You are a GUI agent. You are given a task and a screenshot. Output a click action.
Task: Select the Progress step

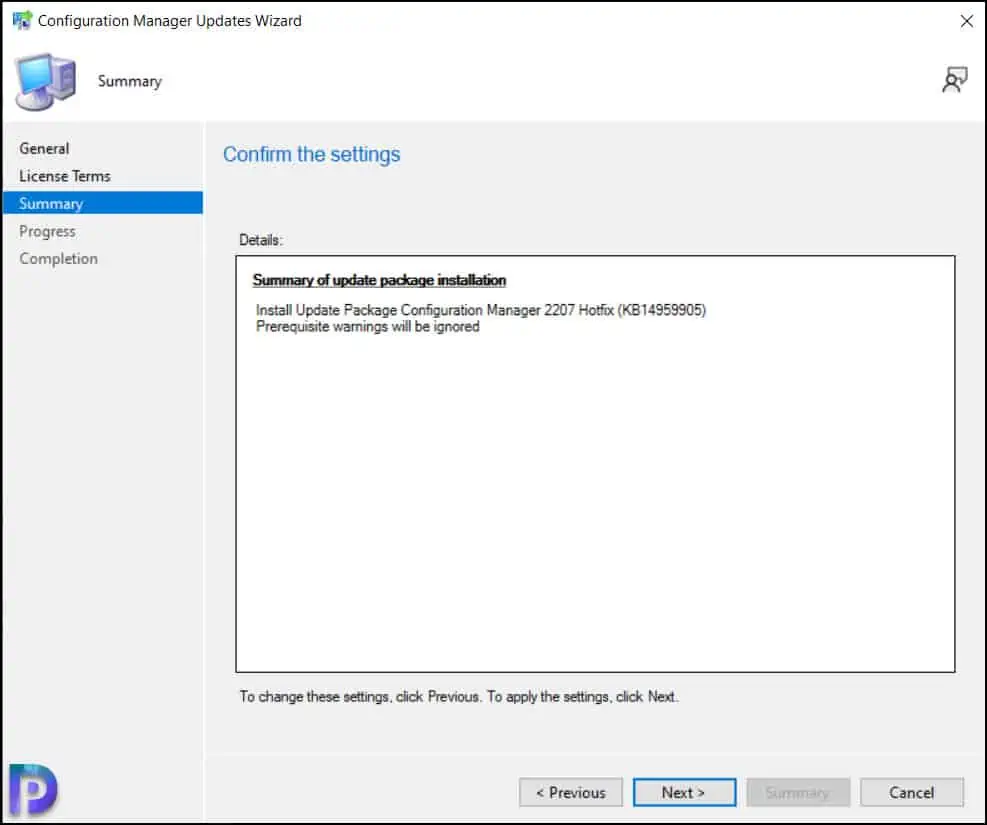47,232
